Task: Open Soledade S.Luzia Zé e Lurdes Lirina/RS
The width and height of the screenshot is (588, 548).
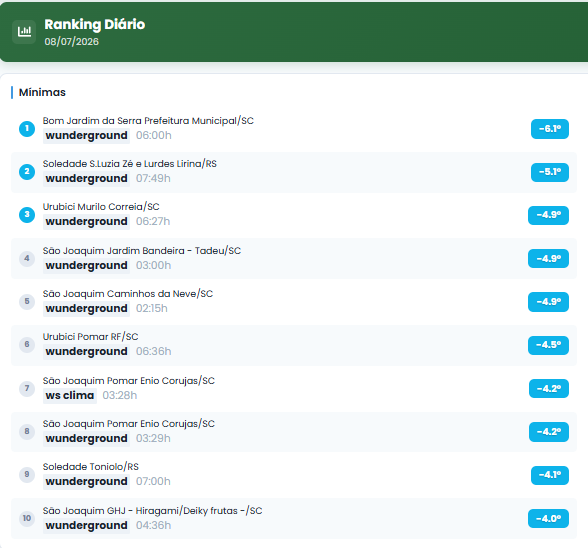Action: click(130, 164)
